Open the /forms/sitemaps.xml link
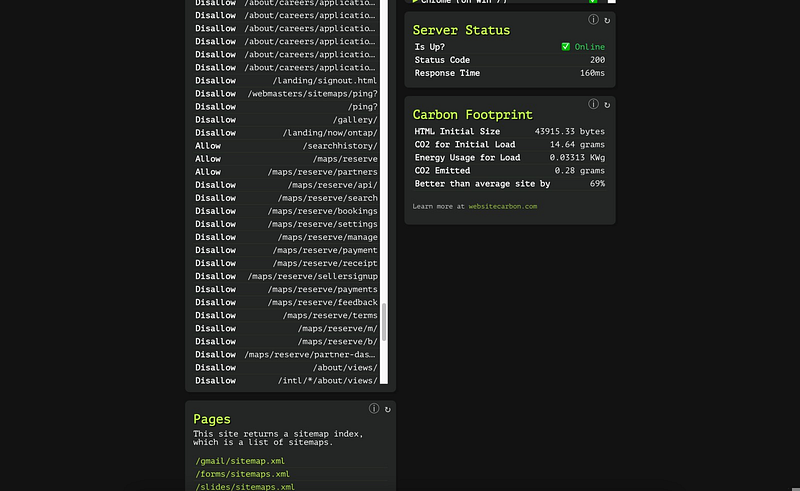The image size is (800, 491). click(x=242, y=474)
